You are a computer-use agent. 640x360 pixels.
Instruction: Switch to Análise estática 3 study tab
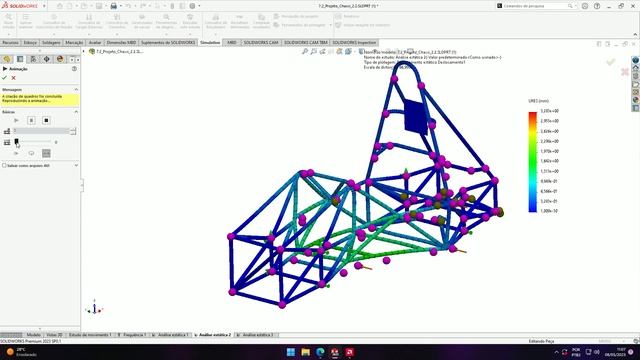(x=258, y=335)
